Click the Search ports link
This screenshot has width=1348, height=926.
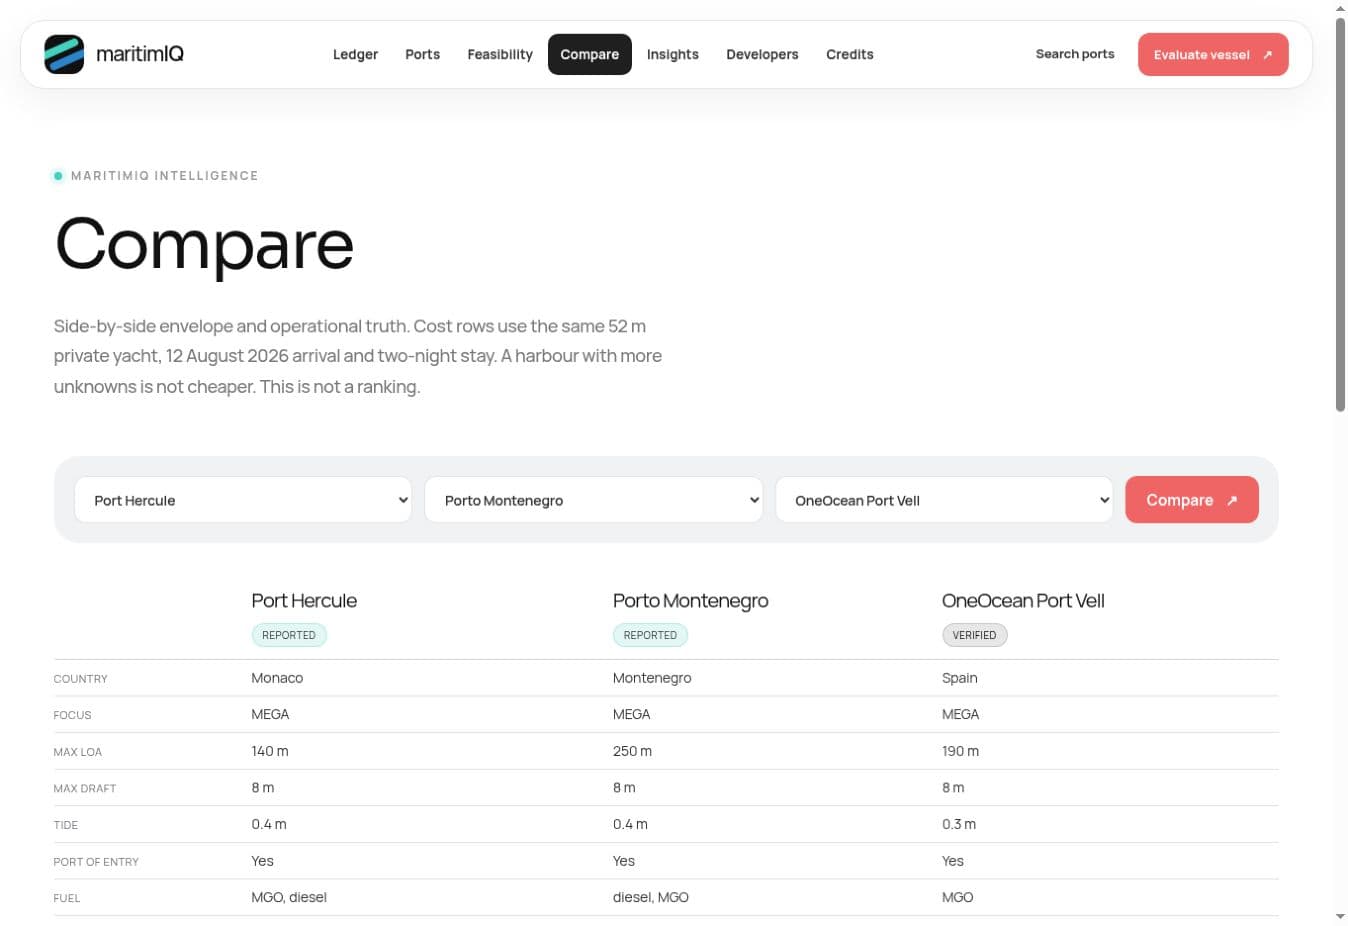coord(1075,54)
